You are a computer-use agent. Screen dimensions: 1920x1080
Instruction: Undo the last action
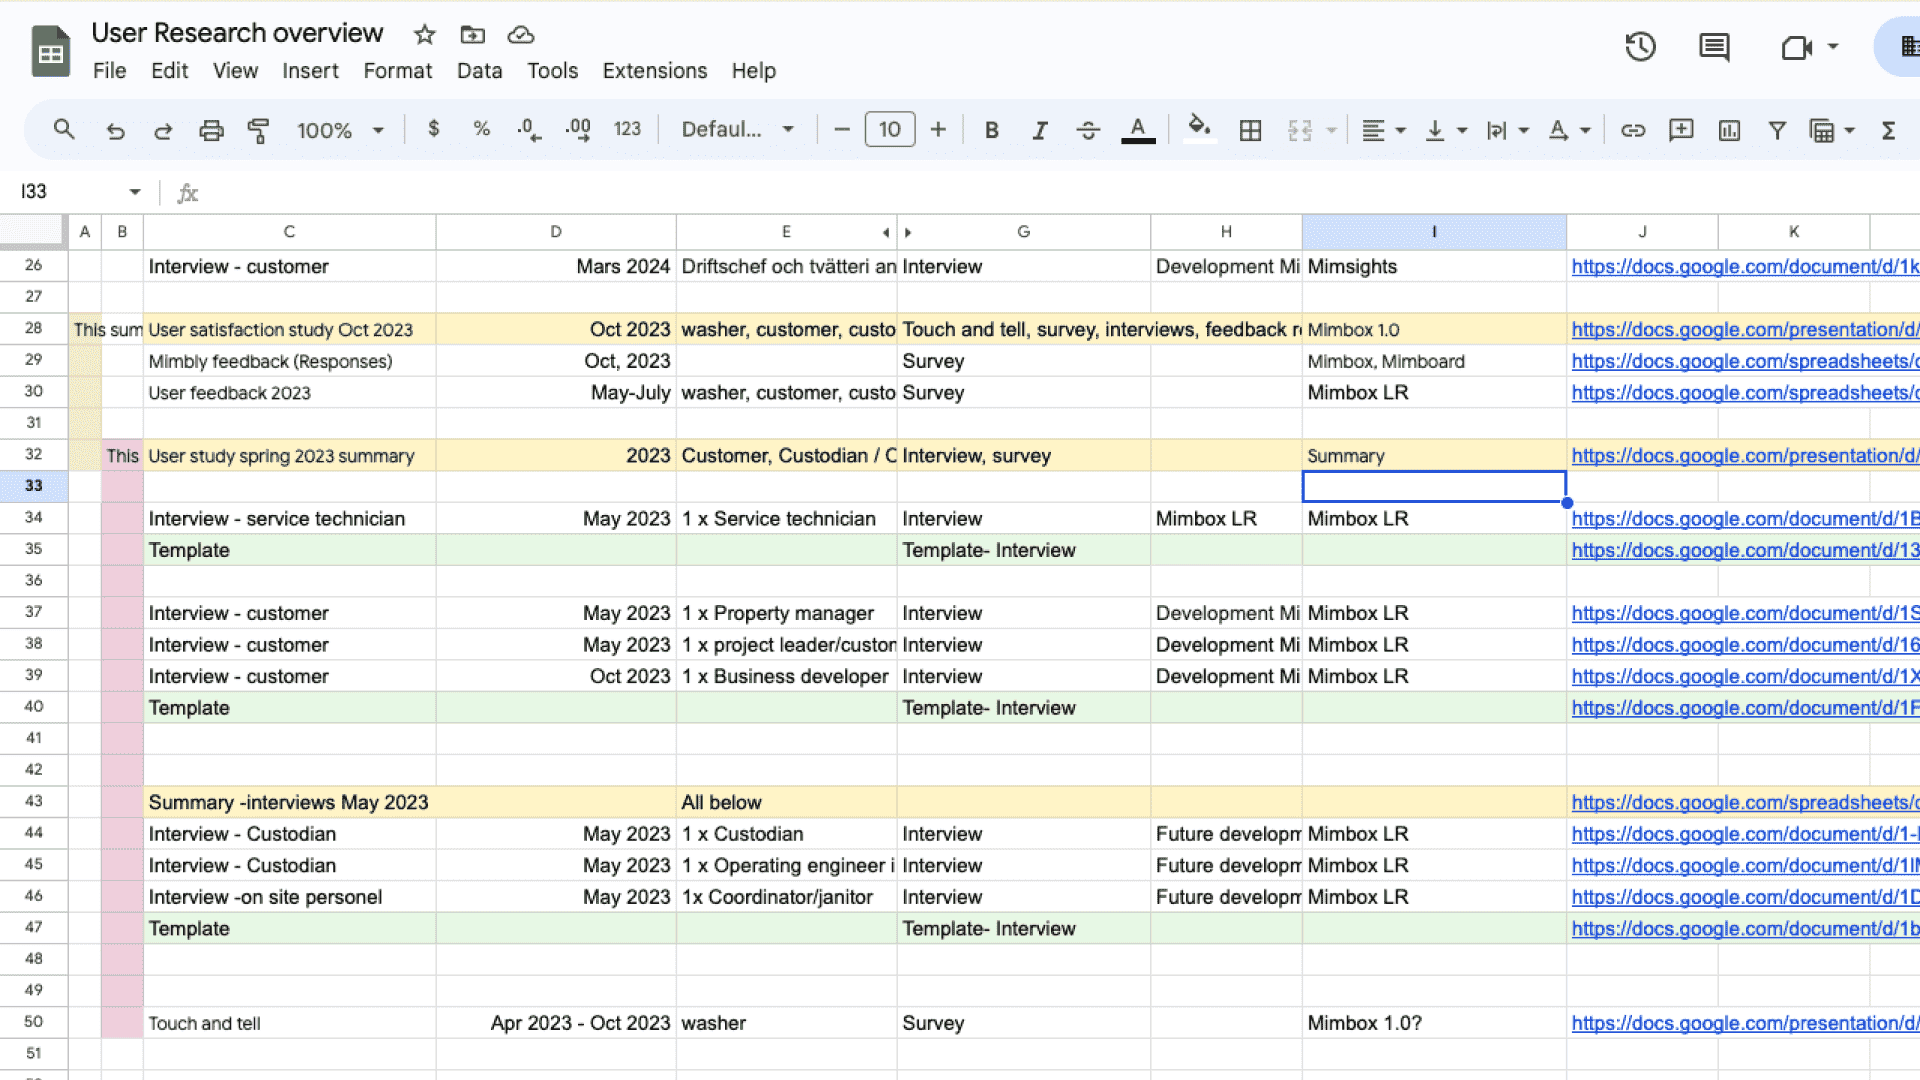(115, 130)
